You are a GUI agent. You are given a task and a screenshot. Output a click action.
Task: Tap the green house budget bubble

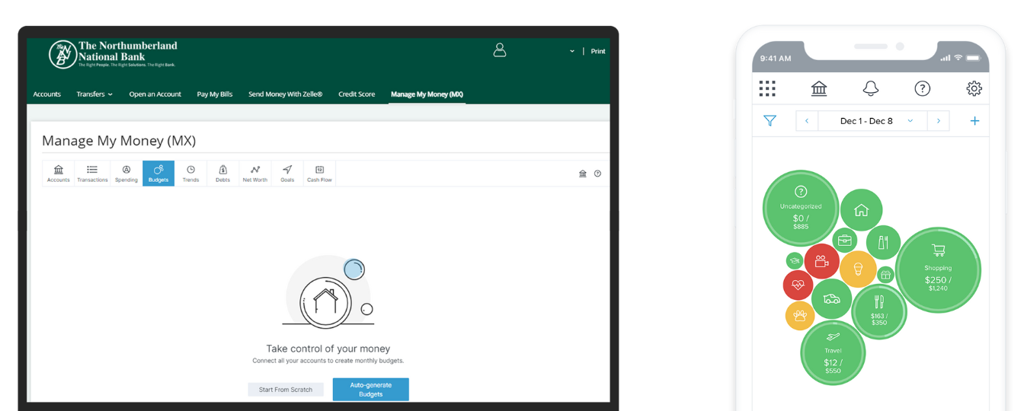pos(861,210)
